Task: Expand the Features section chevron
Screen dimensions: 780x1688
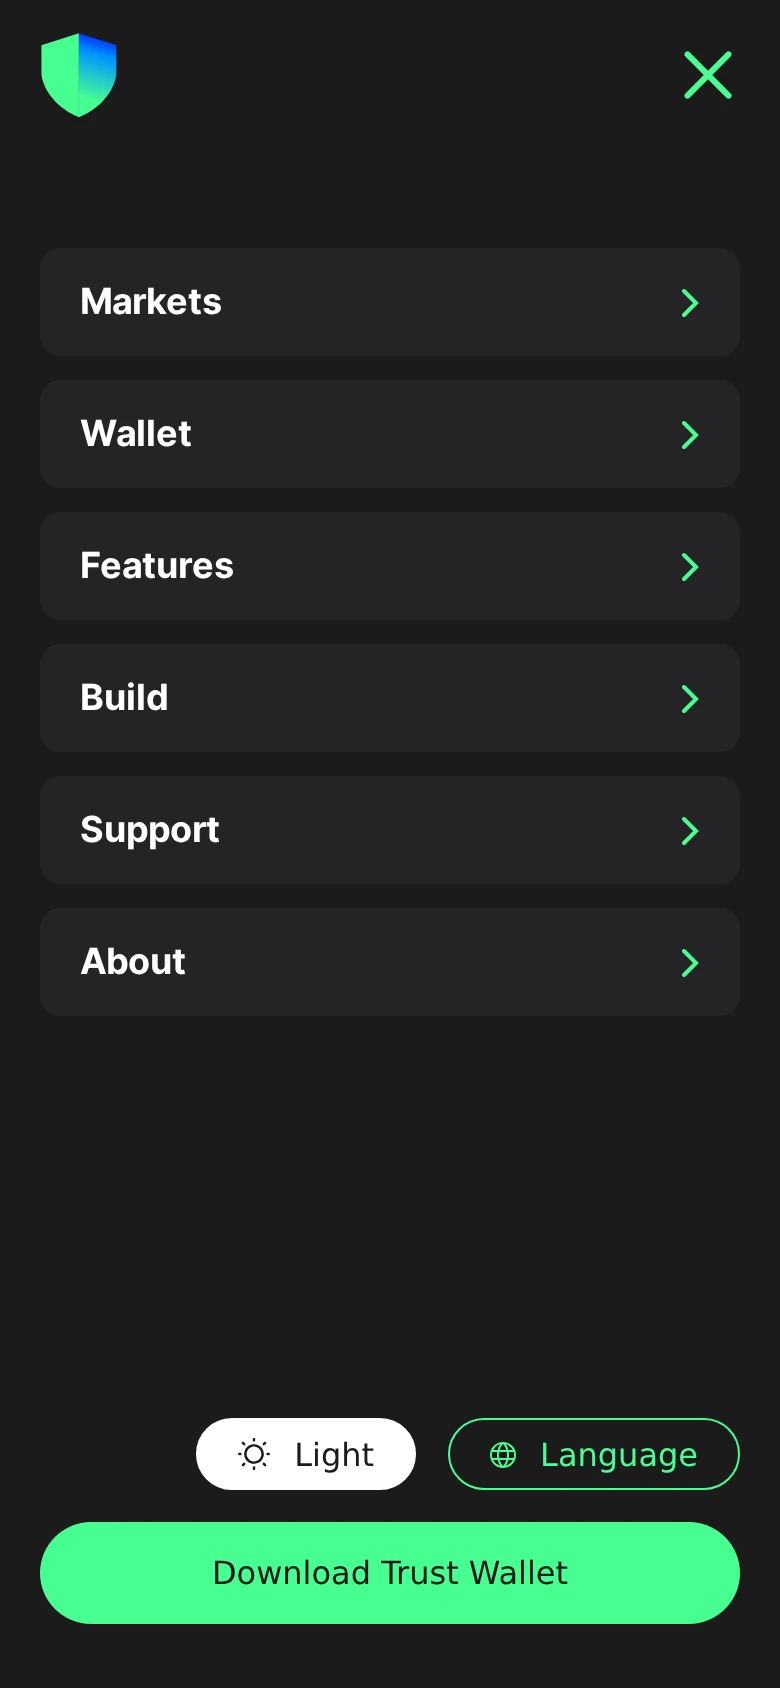Action: point(690,567)
